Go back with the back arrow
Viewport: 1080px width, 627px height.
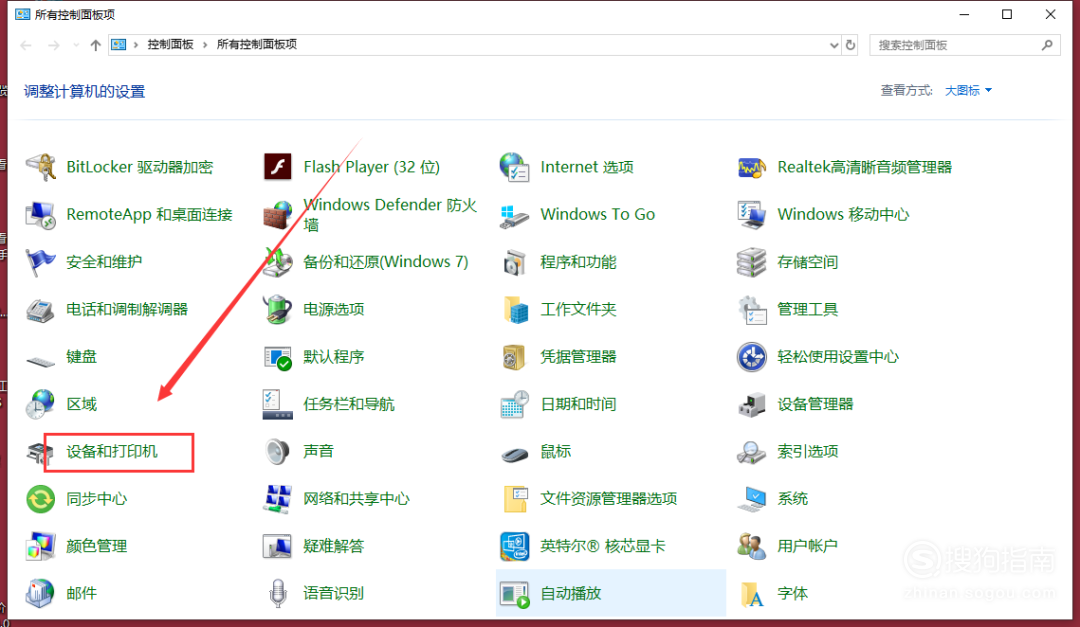(x=26, y=45)
